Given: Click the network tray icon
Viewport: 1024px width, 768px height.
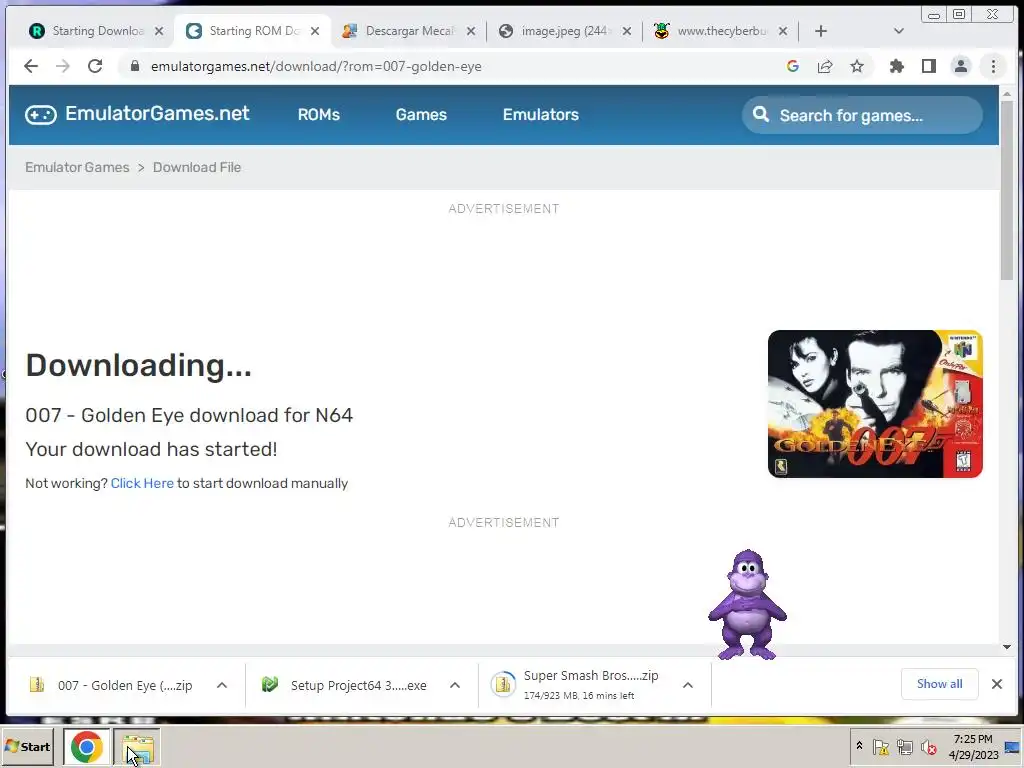Looking at the screenshot, I should click(904, 746).
